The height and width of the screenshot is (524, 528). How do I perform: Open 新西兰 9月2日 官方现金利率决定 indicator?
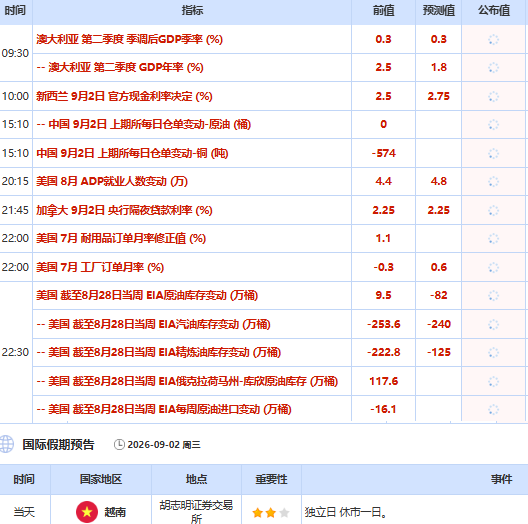124,96
